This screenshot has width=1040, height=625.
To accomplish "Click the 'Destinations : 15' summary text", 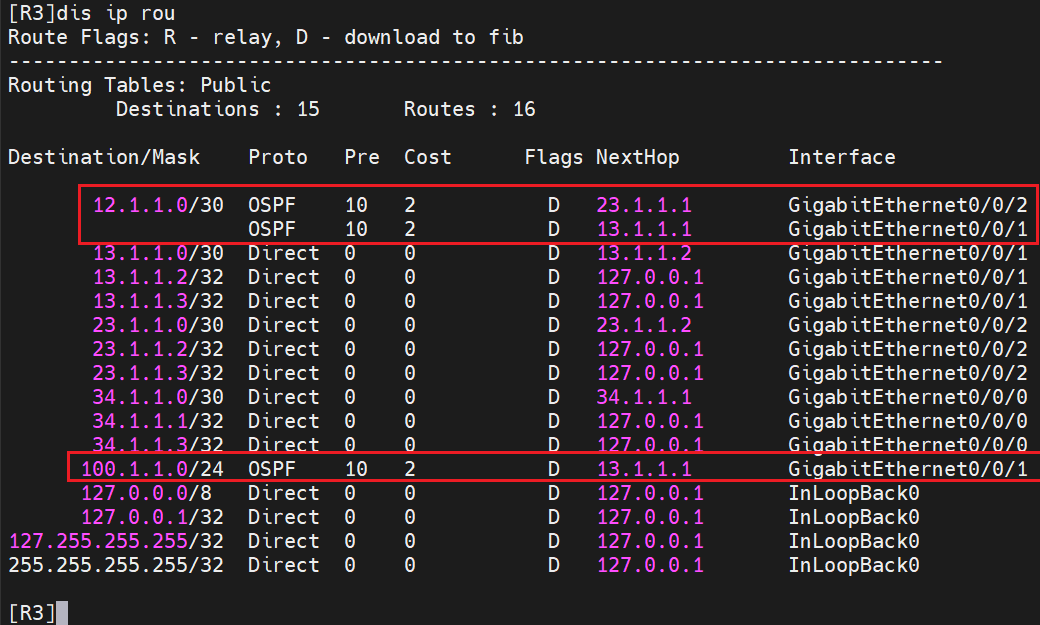I will pyautogui.click(x=217, y=109).
